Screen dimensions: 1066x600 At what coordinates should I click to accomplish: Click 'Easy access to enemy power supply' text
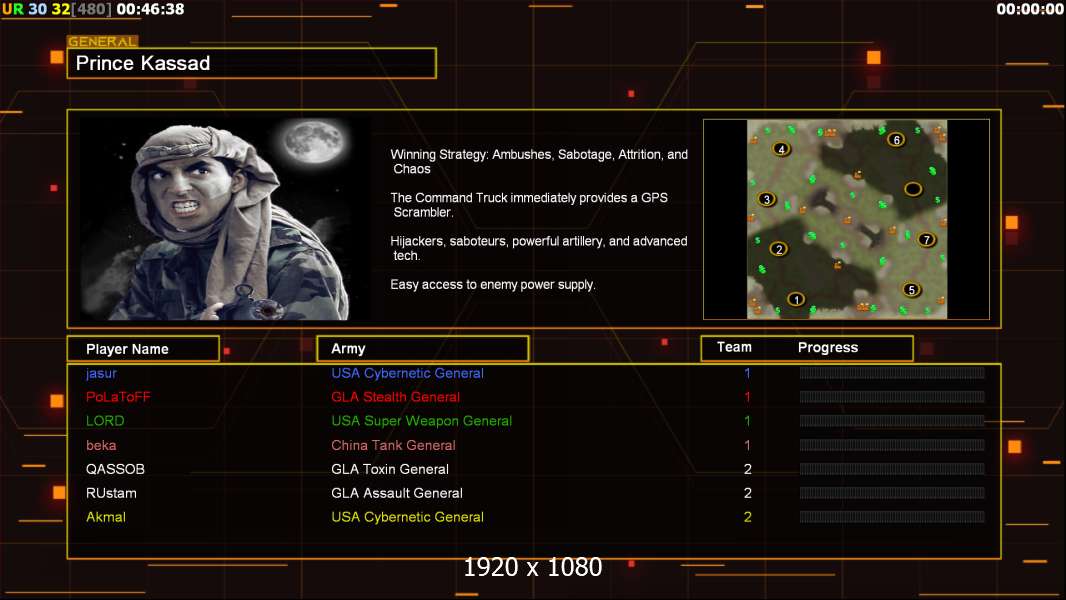pos(493,285)
